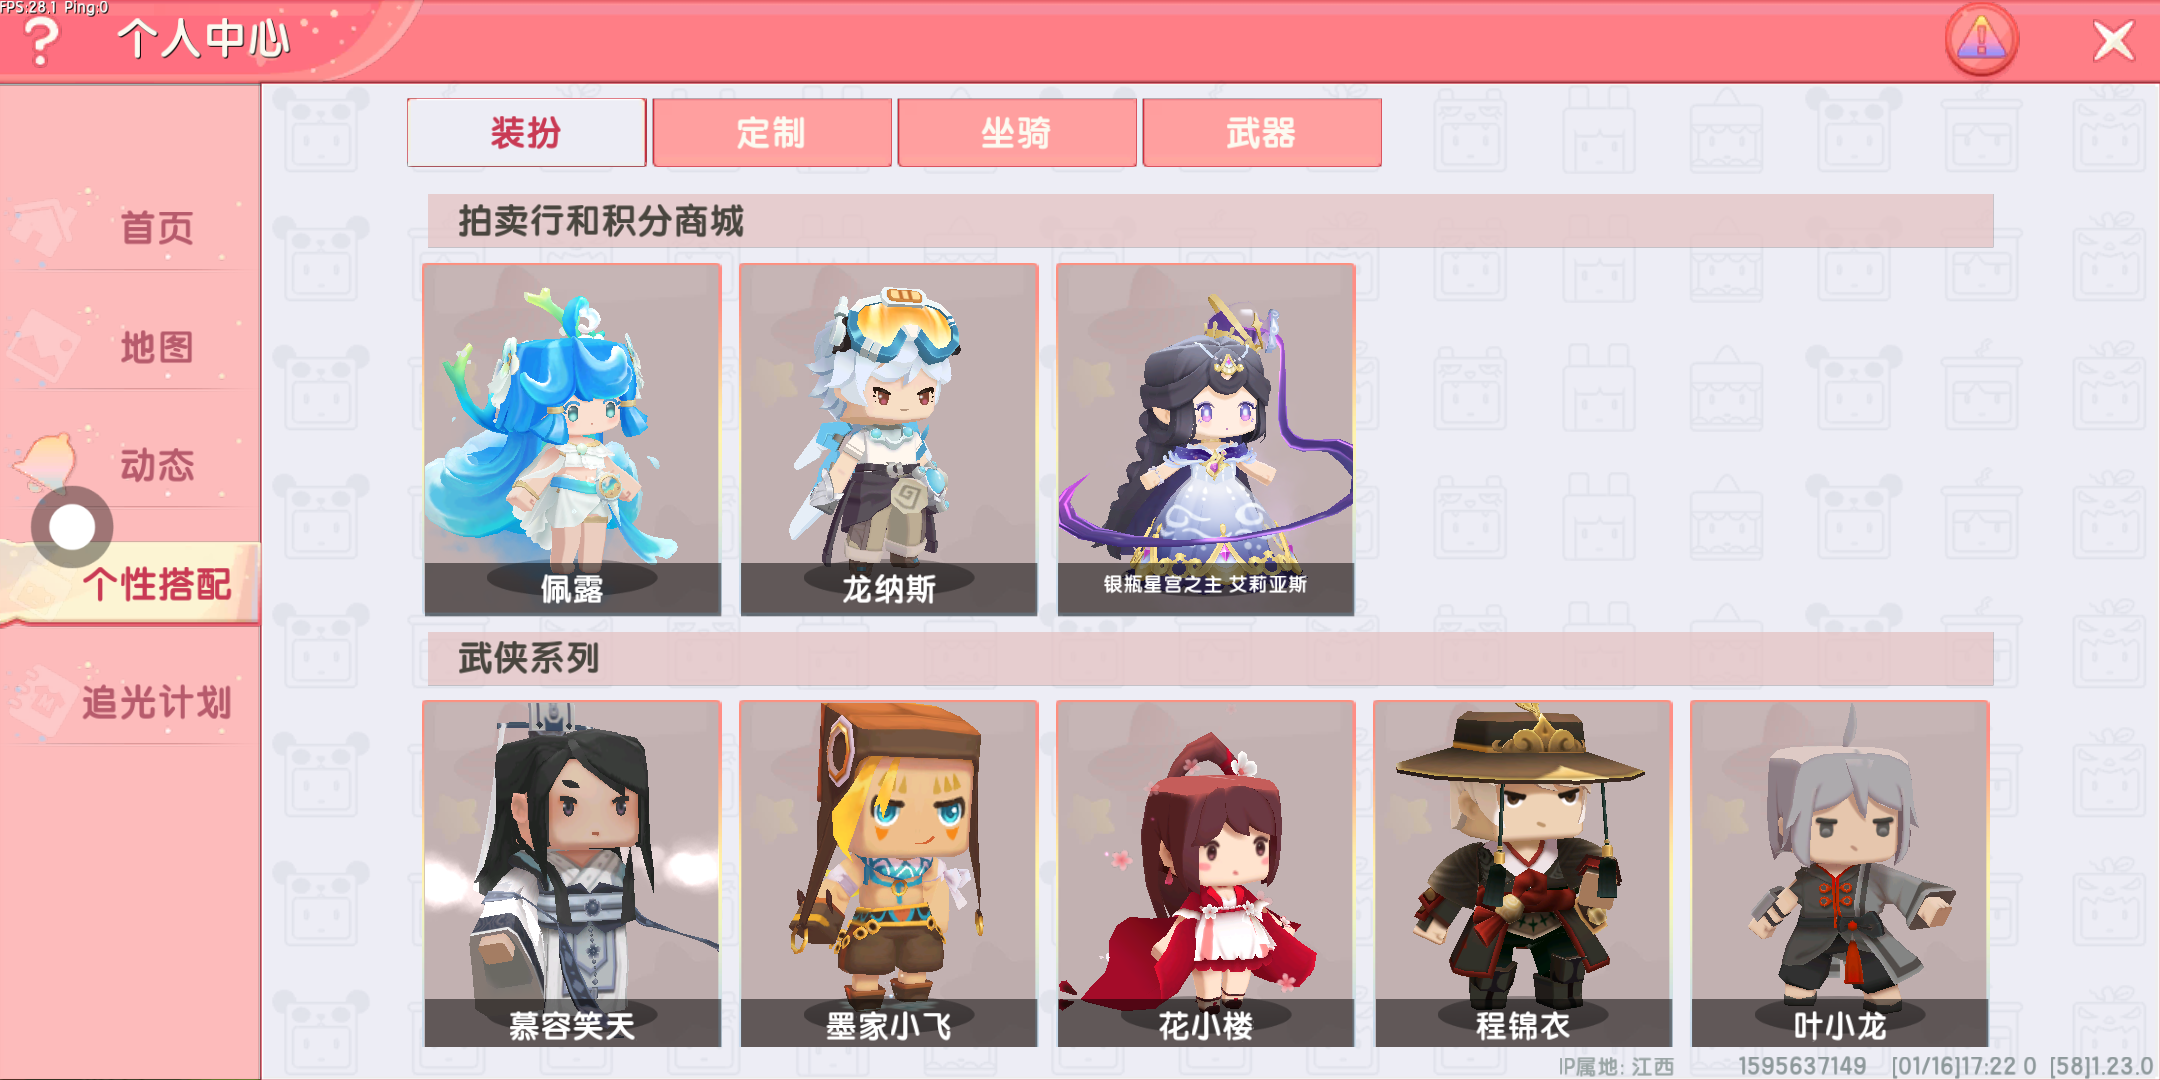Close the personal center panel
Screen dimensions: 2160x1080
[2114, 42]
